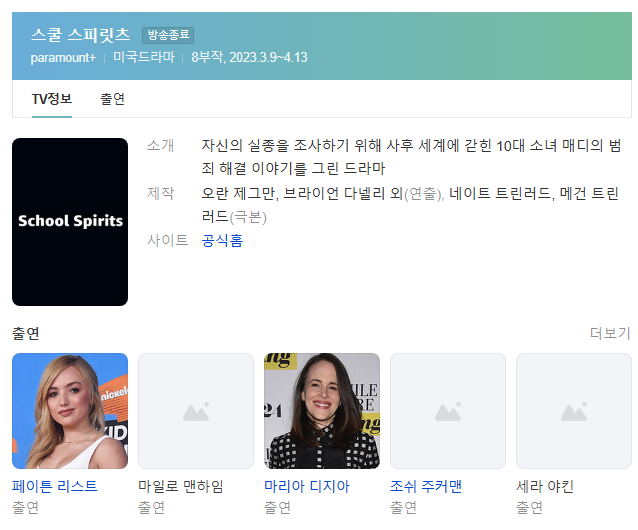This screenshot has width=638, height=530.
Task: Click the 세라 야킨 placeholder image icon
Action: [x=574, y=411]
